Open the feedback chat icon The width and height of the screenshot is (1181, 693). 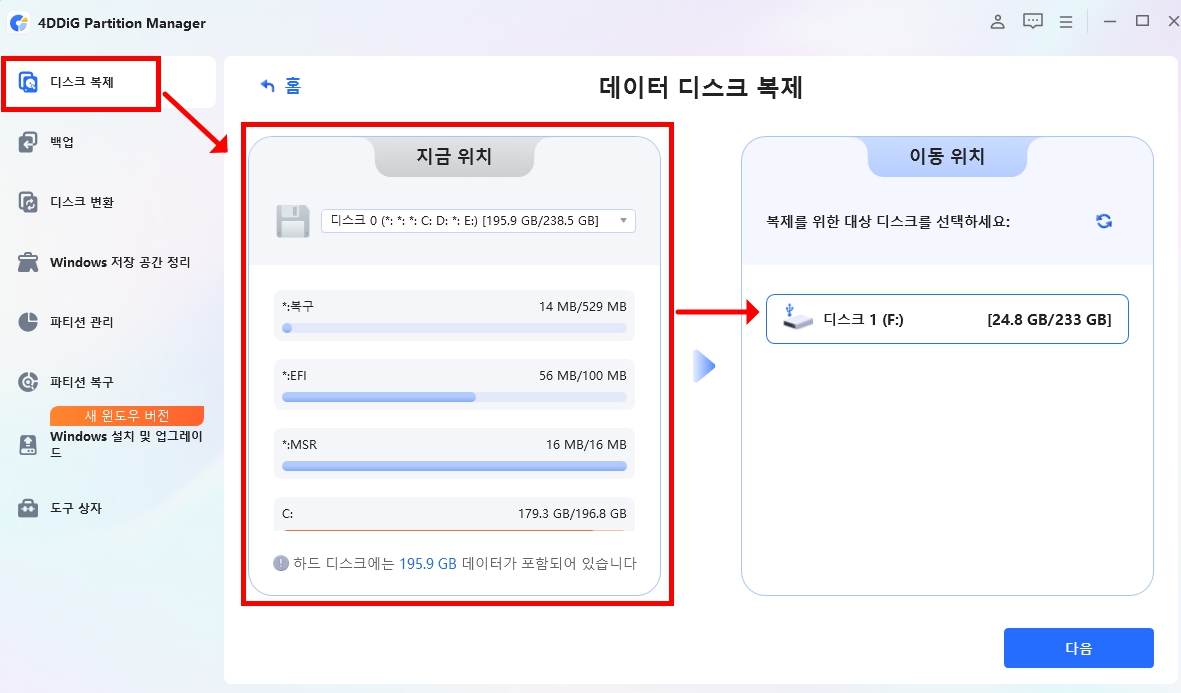(1033, 22)
